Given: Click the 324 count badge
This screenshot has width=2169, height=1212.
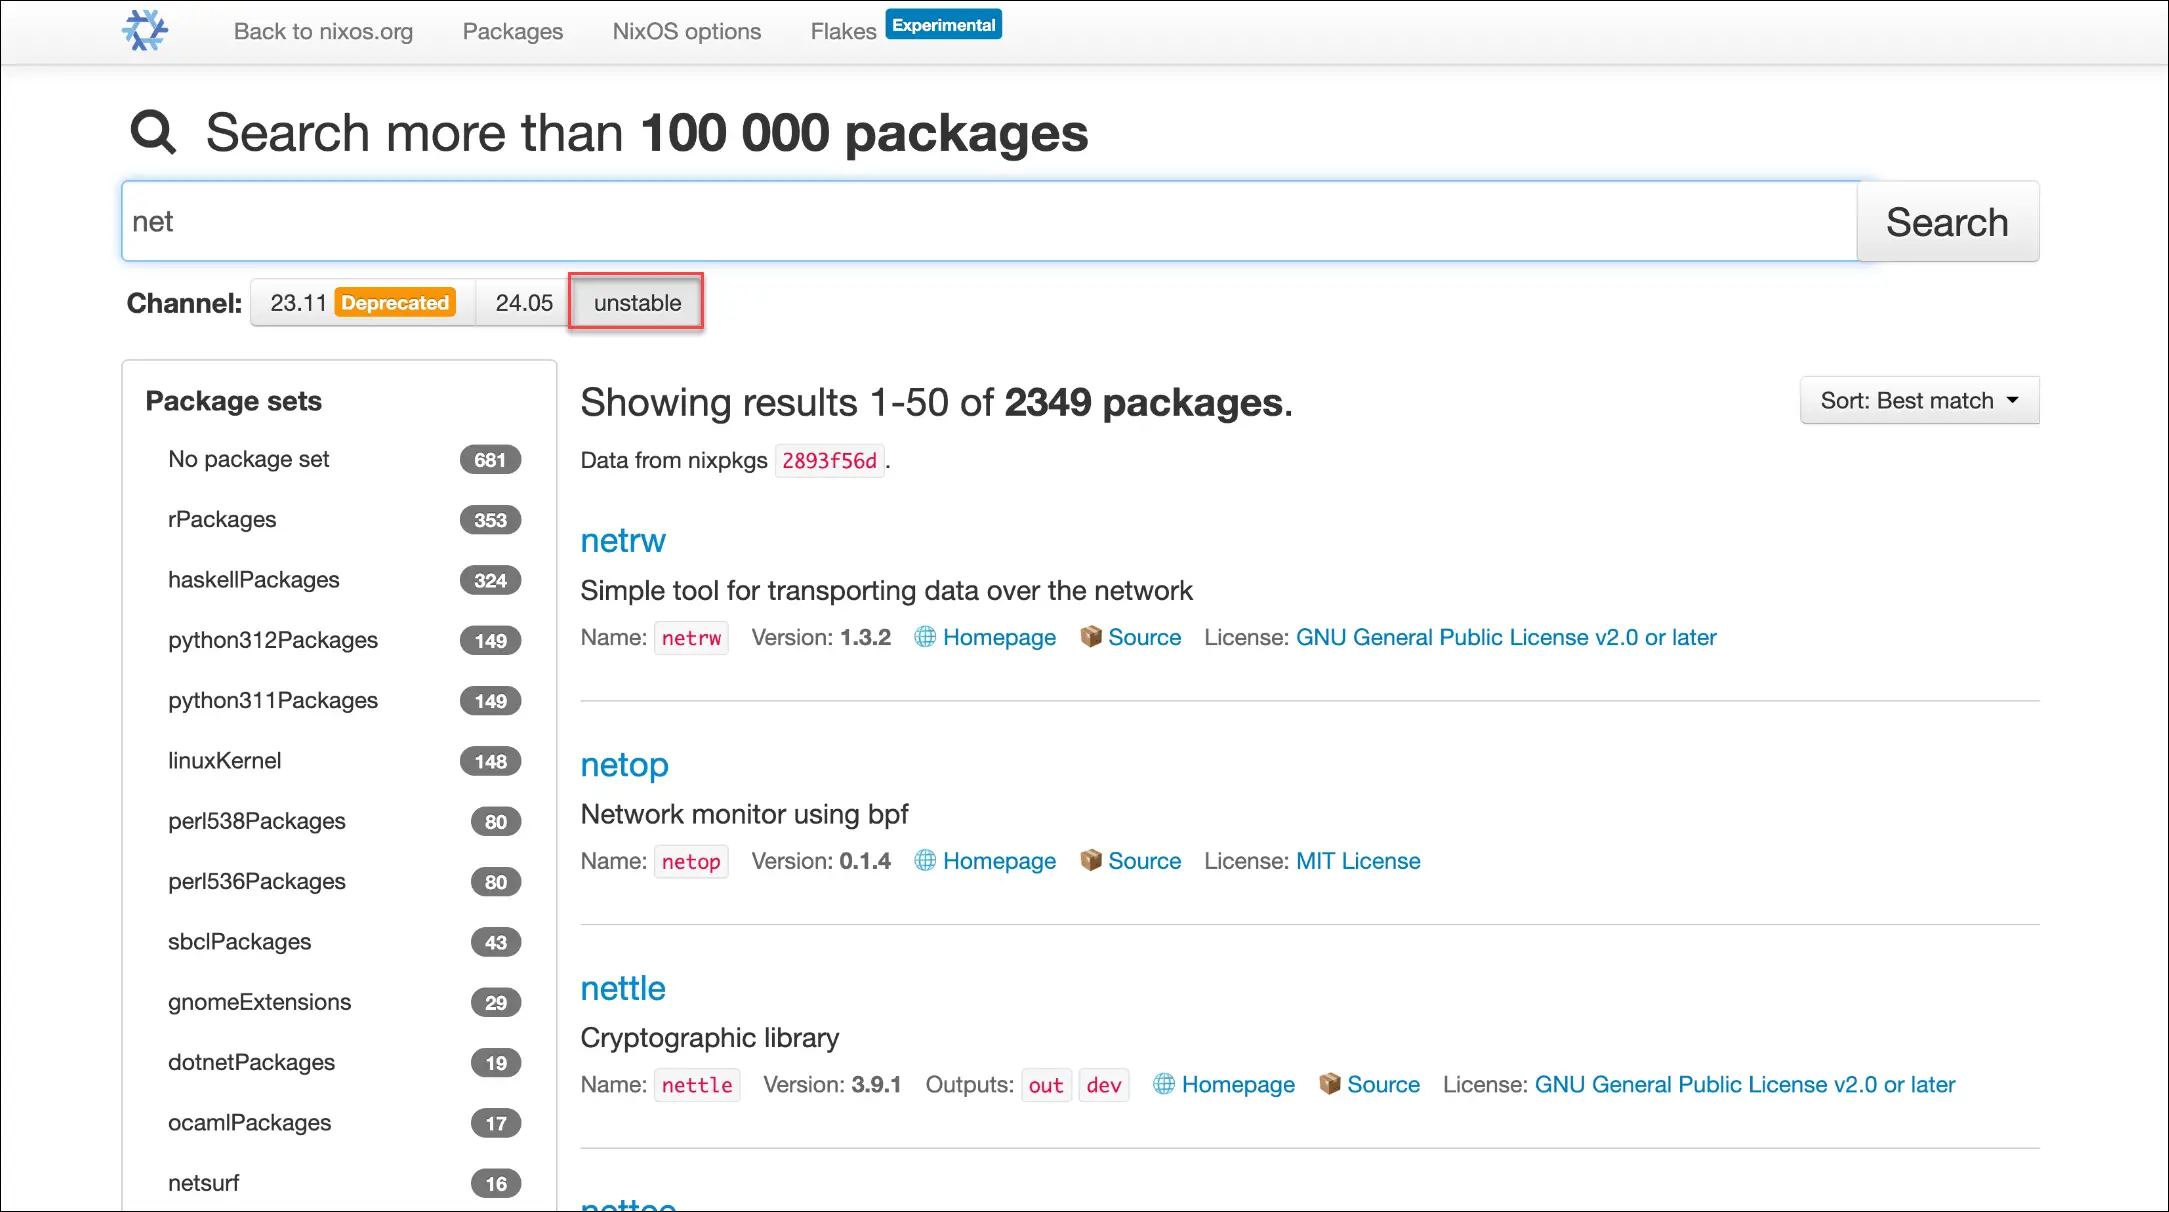Looking at the screenshot, I should tap(490, 581).
